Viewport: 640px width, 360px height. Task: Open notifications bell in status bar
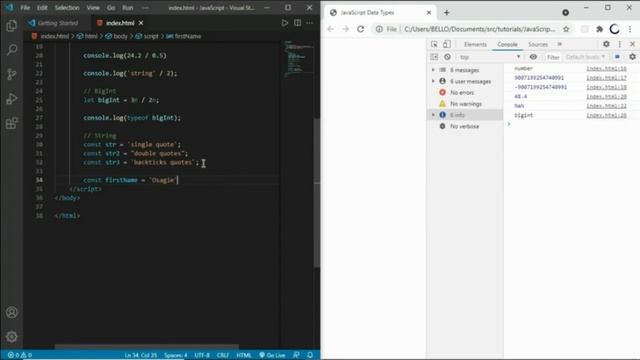pos(310,355)
